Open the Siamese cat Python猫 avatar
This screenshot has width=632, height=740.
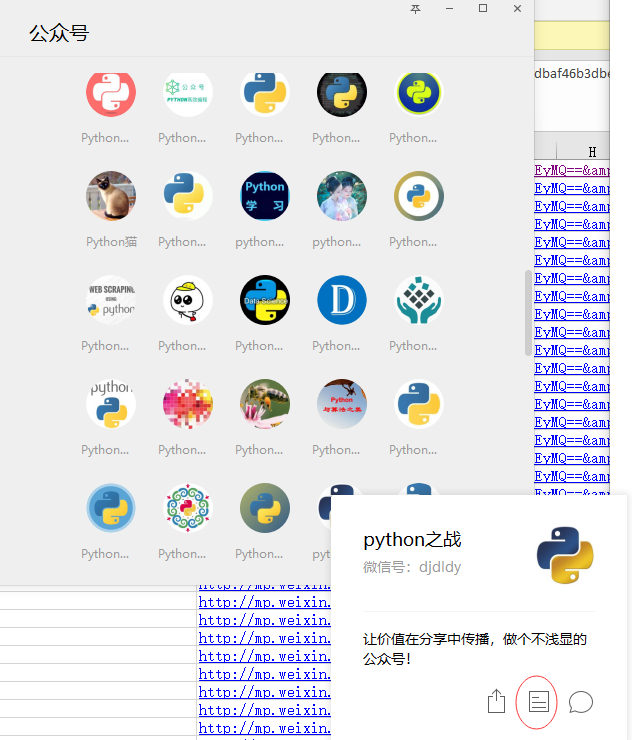(111, 196)
